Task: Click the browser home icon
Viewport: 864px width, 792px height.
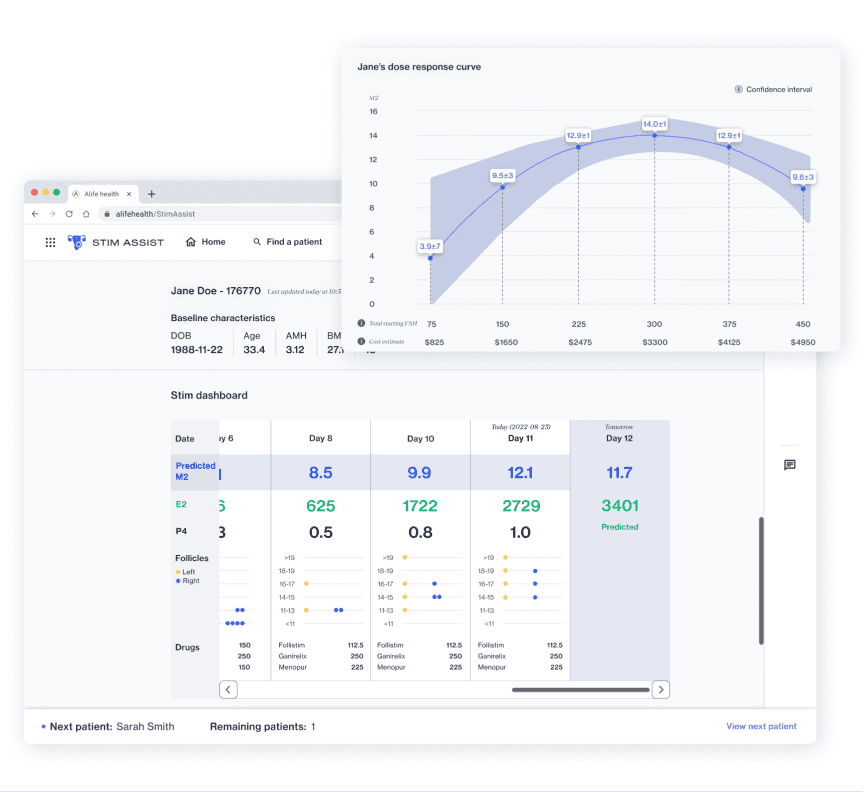Action: coord(86,214)
